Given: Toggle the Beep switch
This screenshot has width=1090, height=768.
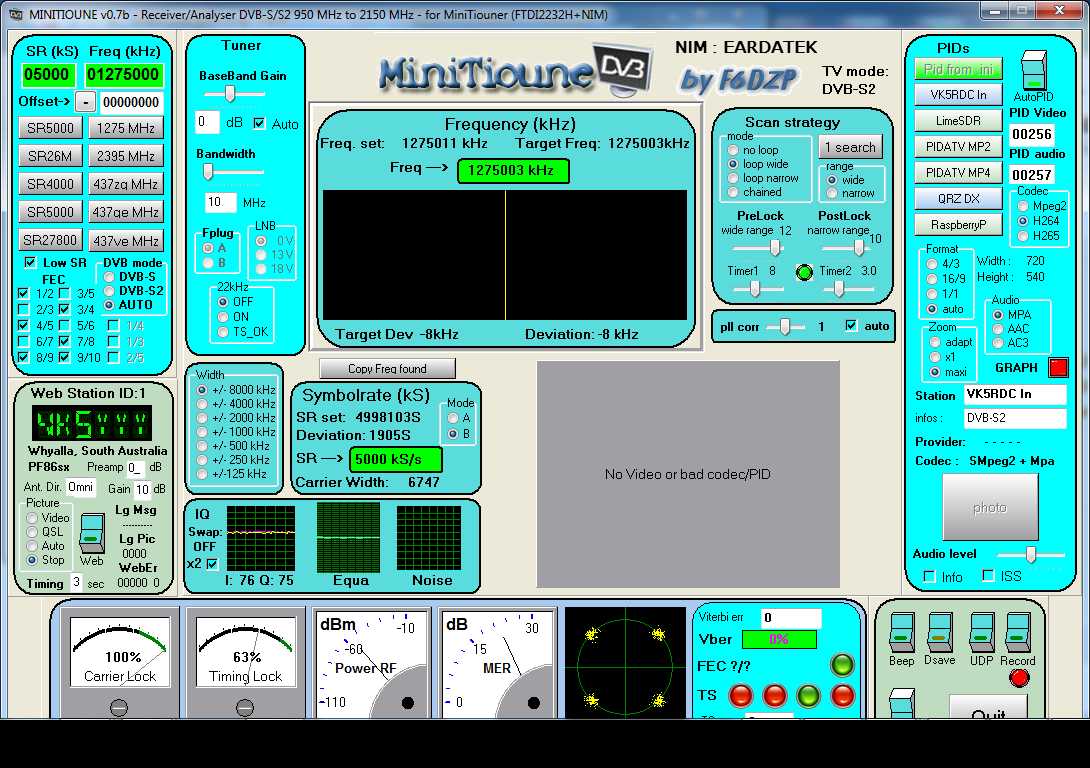Looking at the screenshot, I should [x=902, y=632].
